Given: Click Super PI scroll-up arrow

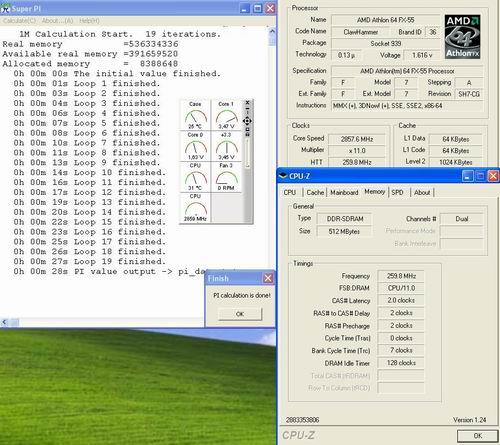Looking at the screenshot, I should [x=272, y=32].
